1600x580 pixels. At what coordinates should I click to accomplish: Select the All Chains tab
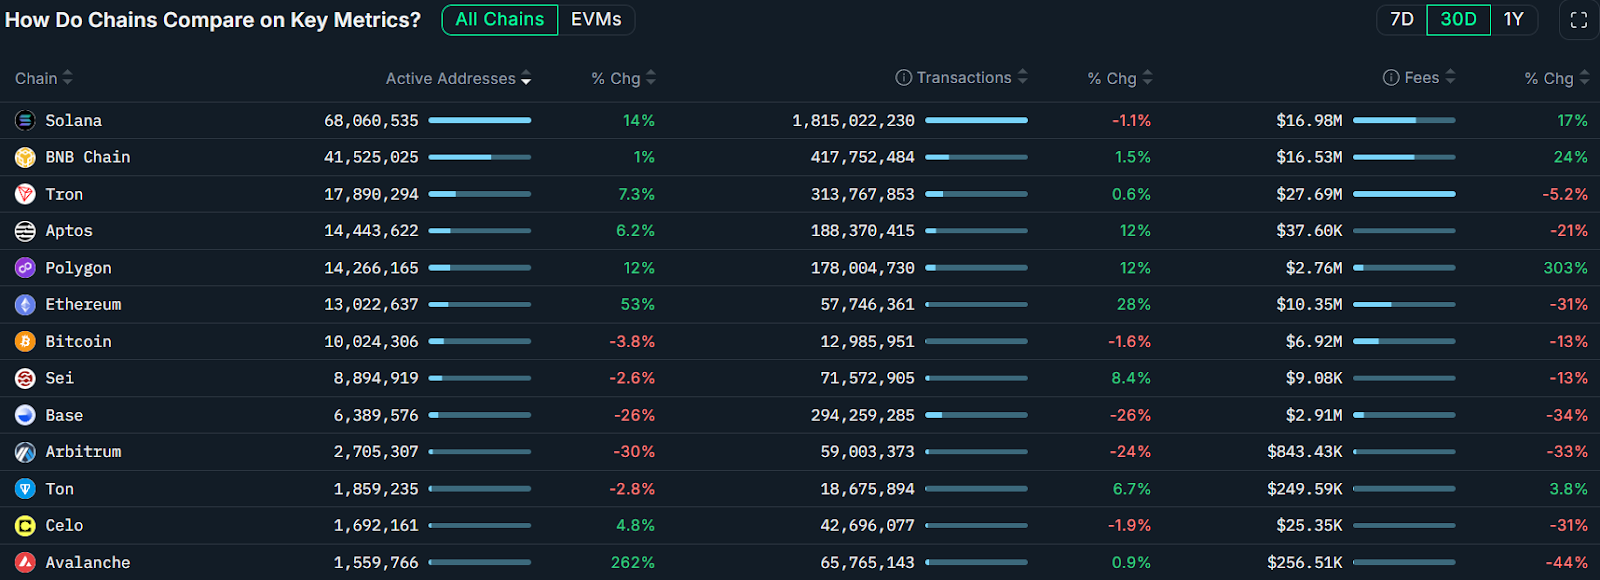pos(500,20)
